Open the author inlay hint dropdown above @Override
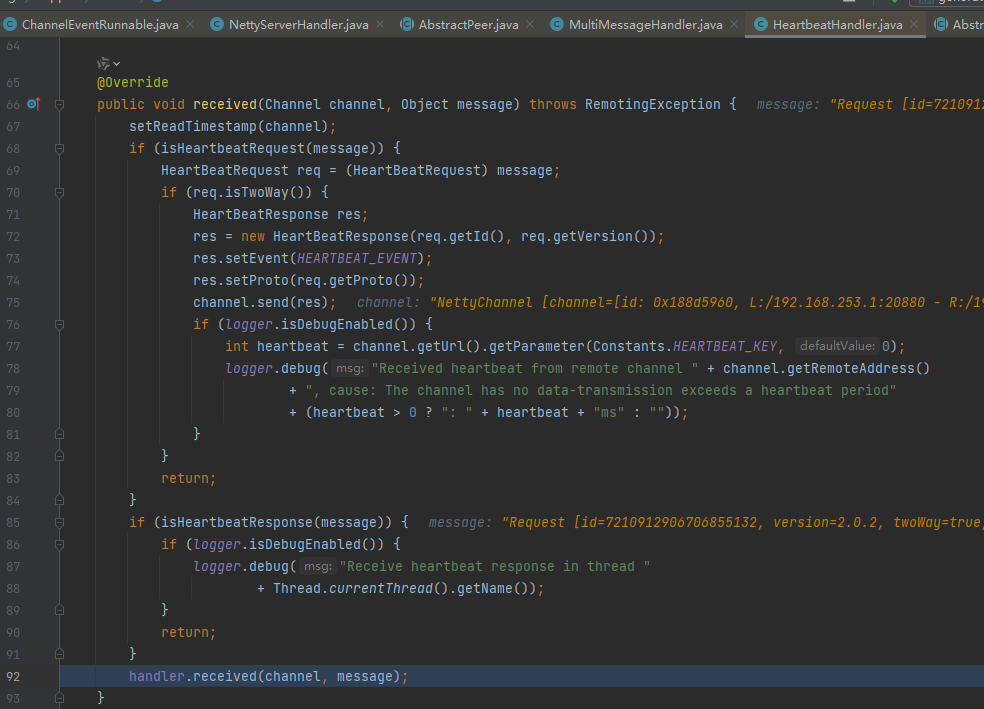This screenshot has height=709, width=984. (x=109, y=63)
